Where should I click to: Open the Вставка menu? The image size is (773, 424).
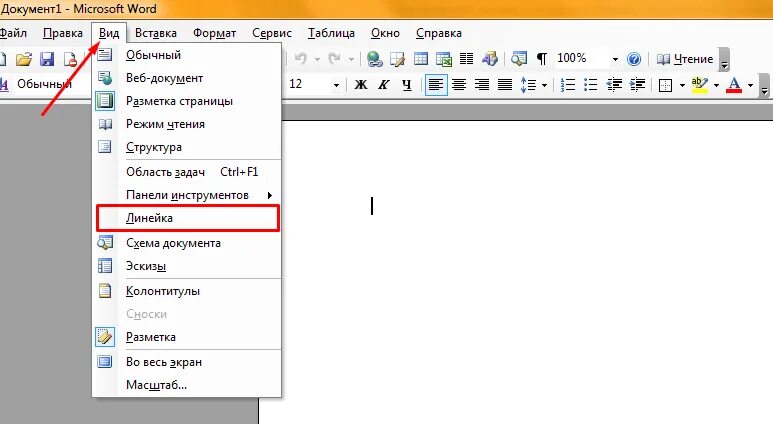156,33
